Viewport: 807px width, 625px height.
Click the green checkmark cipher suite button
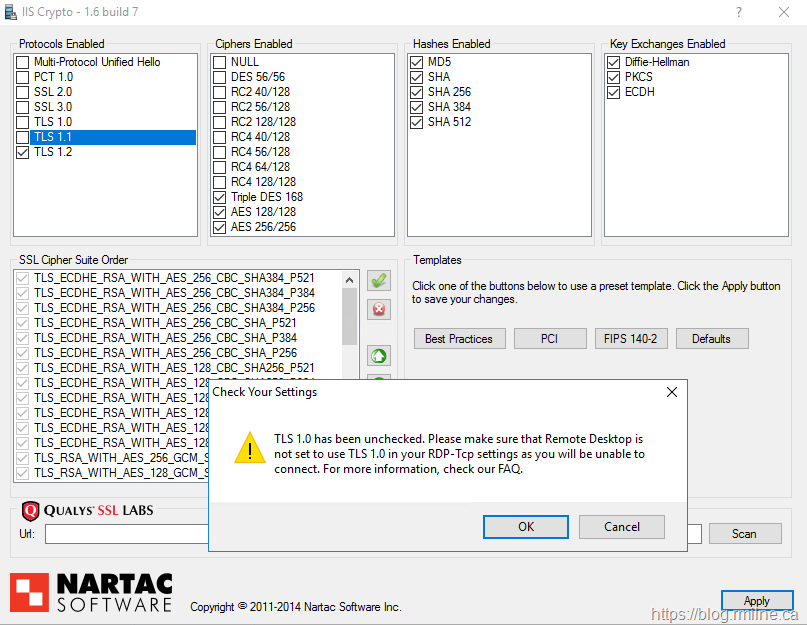[379, 281]
